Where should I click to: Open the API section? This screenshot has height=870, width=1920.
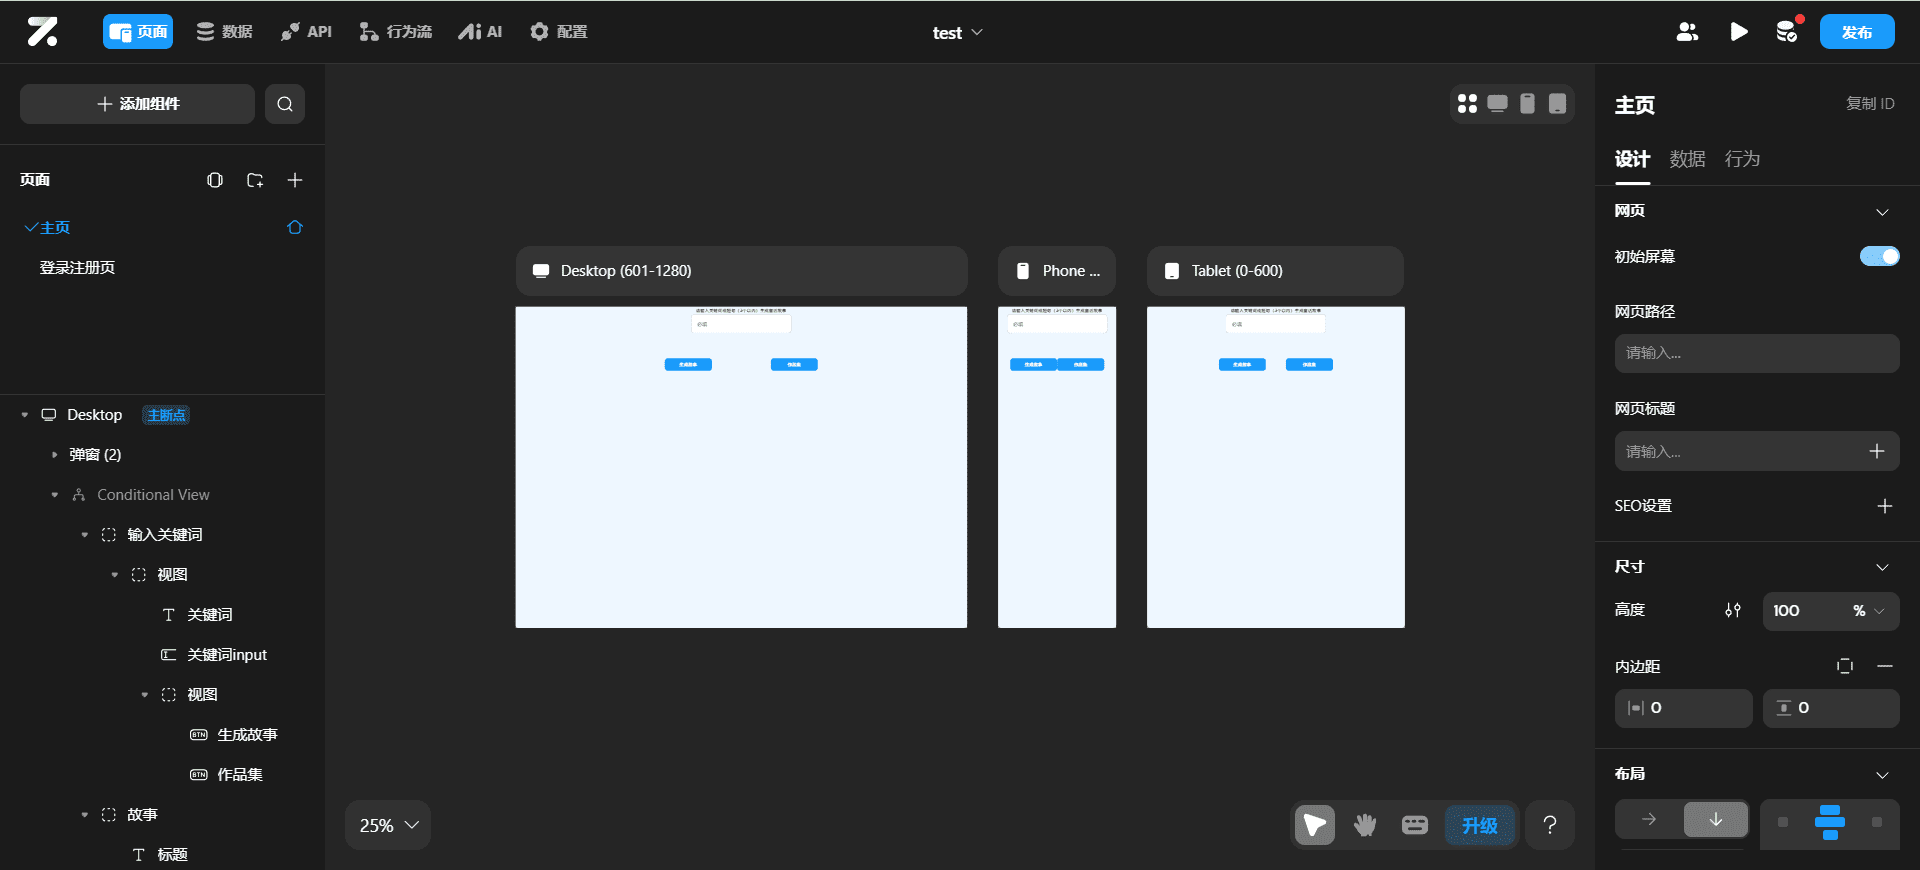click(306, 32)
